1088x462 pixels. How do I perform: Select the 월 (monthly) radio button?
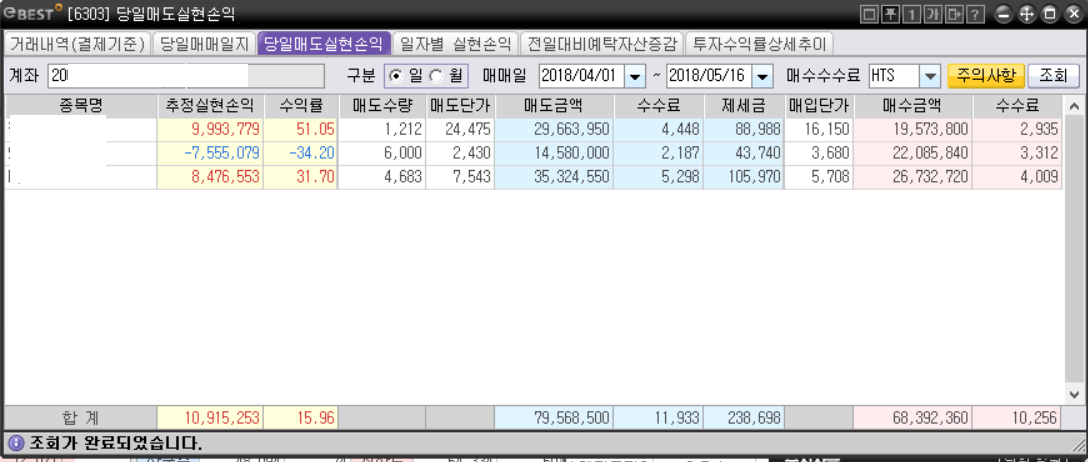click(x=436, y=76)
